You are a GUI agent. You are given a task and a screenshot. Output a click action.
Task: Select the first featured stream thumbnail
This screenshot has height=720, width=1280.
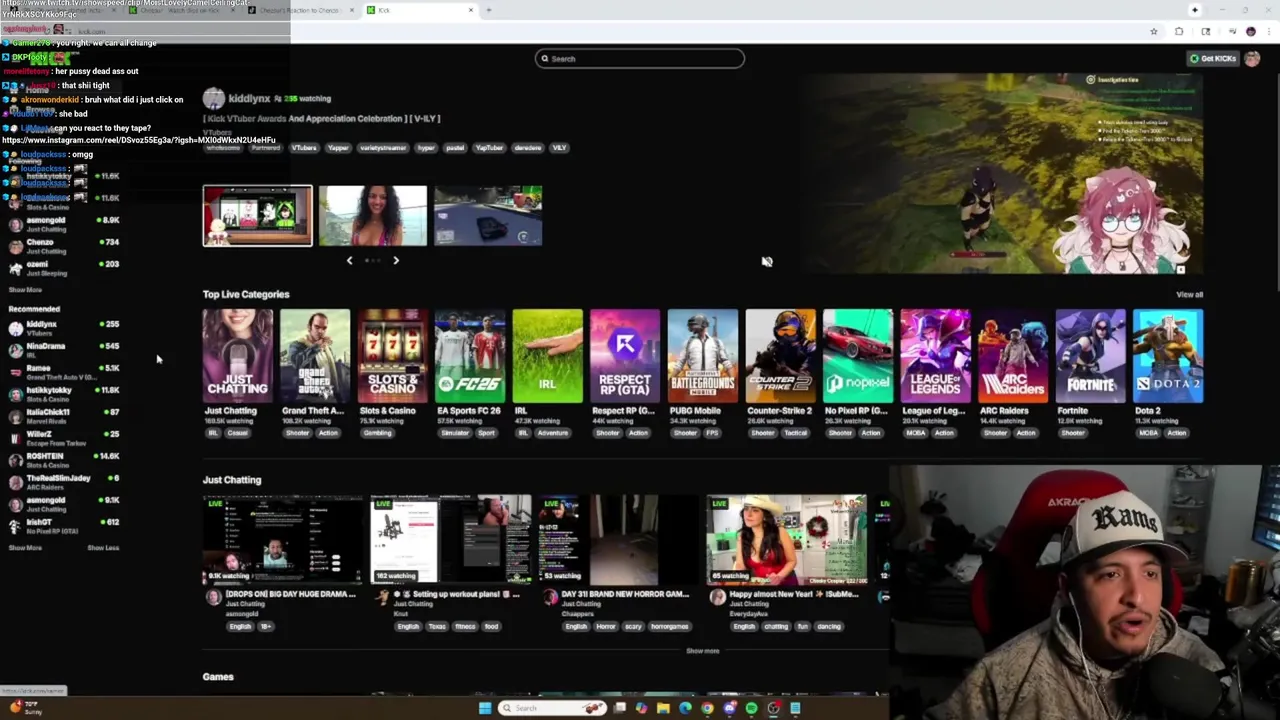[x=257, y=215]
